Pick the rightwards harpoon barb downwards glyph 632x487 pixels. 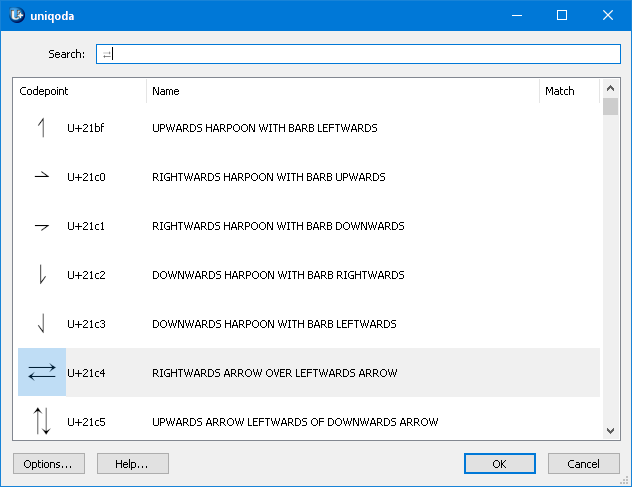pos(42,226)
